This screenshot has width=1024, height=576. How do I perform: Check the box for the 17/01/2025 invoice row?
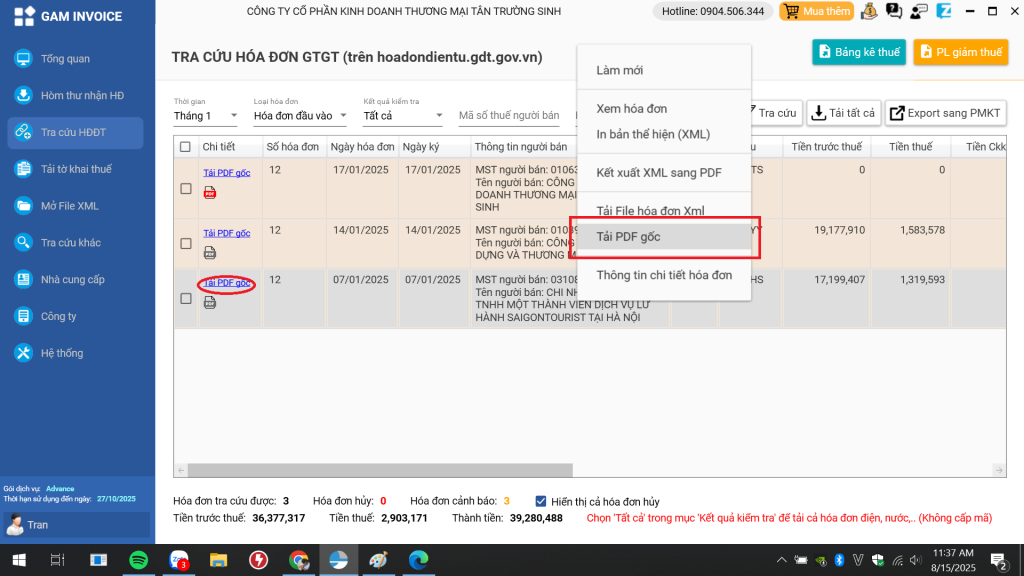click(x=185, y=189)
